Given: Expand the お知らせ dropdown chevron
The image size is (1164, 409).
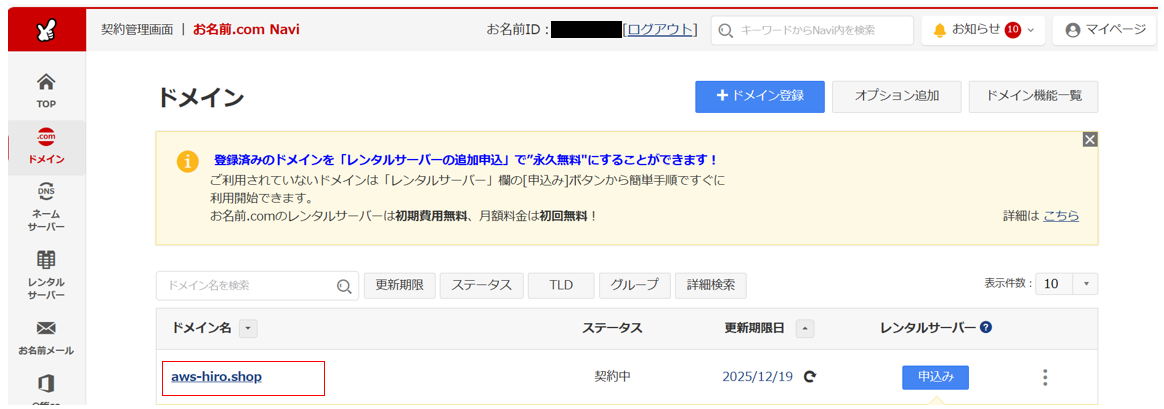Looking at the screenshot, I should tap(1031, 30).
